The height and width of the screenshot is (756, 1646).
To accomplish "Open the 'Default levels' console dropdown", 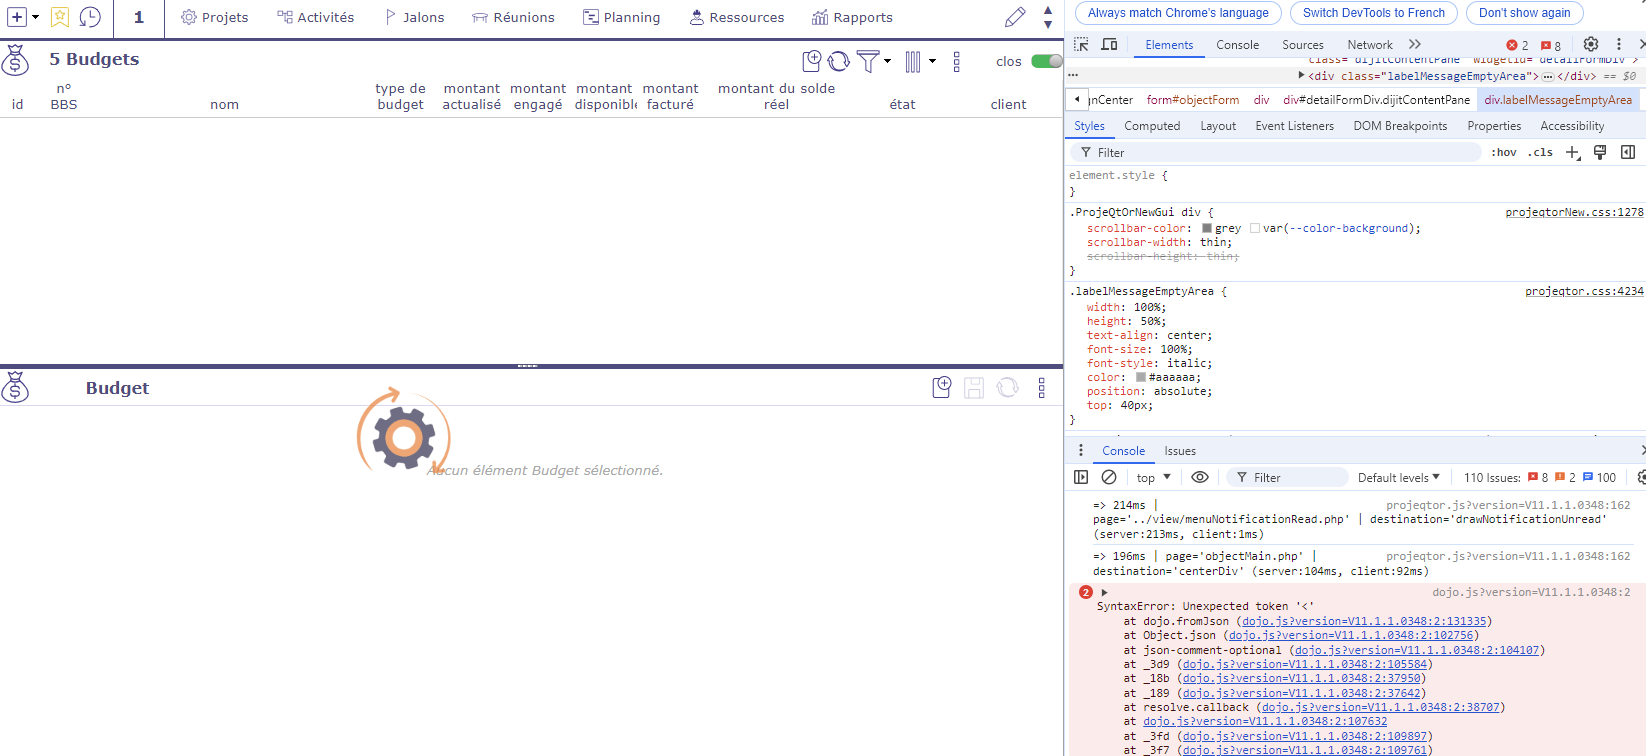I will click(1398, 478).
